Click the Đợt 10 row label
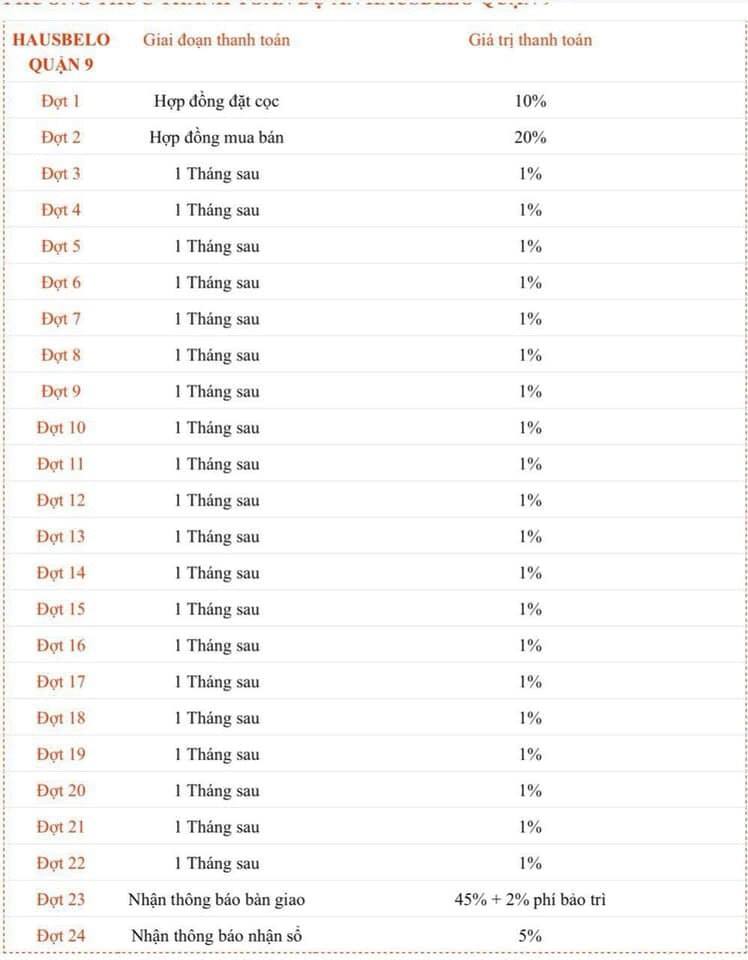This screenshot has width=748, height=960. tap(61, 428)
